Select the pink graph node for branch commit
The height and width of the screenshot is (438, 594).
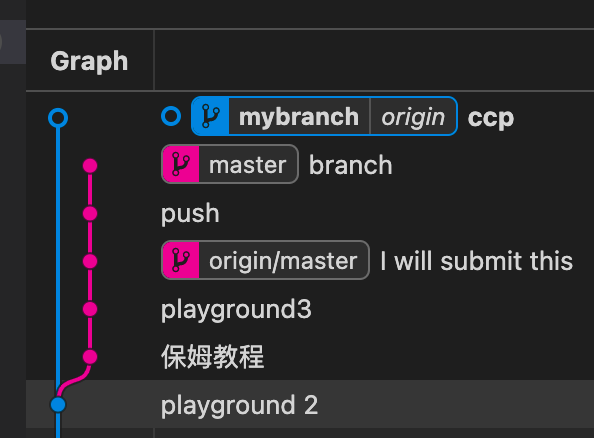90,166
